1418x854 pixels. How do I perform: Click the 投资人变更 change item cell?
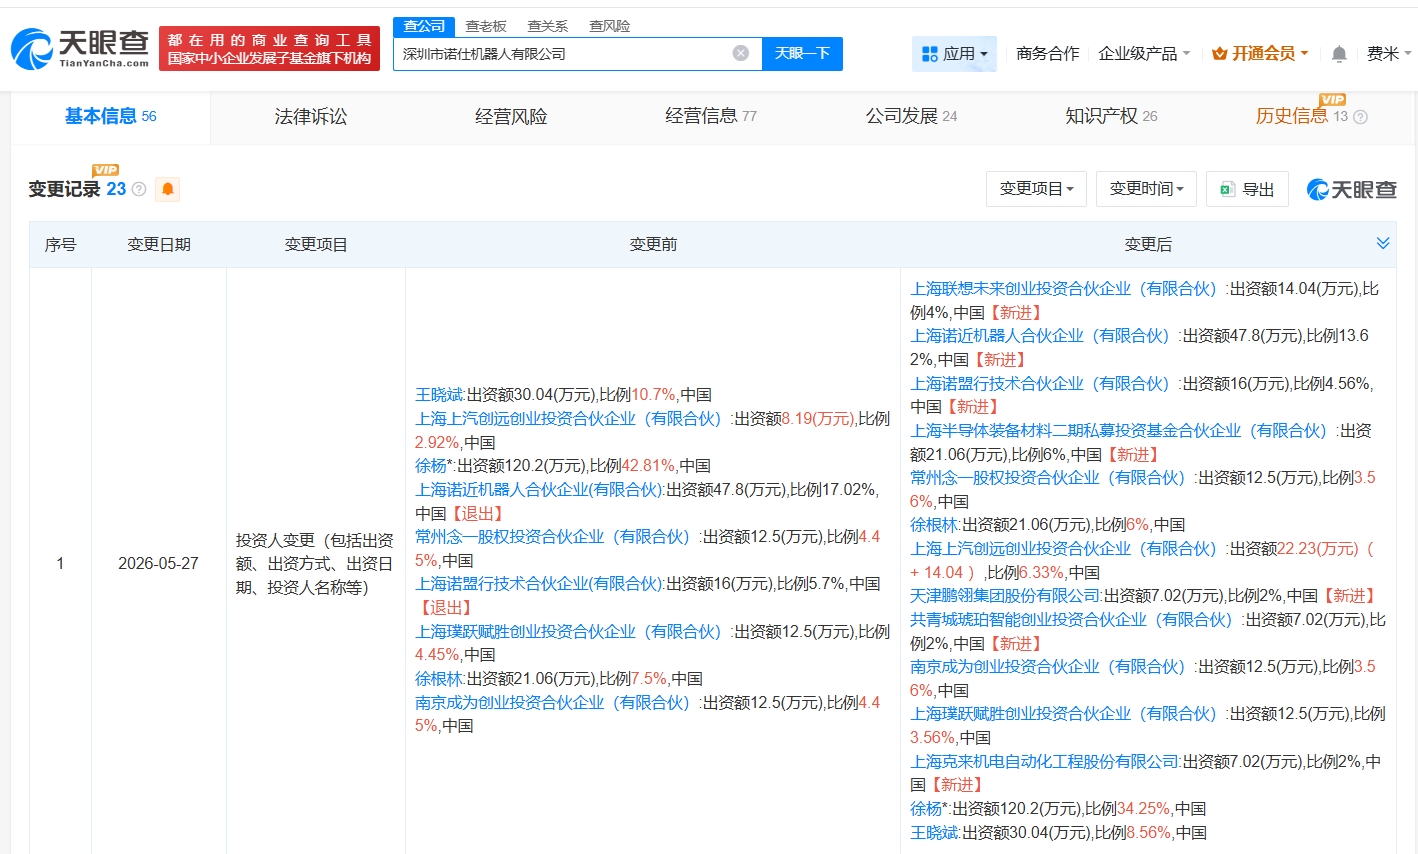[x=315, y=564]
